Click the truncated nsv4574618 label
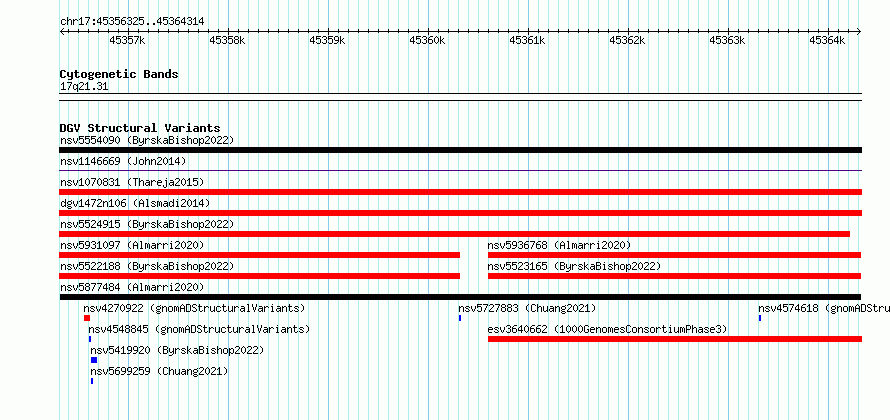The width and height of the screenshot is (890, 420). point(824,308)
